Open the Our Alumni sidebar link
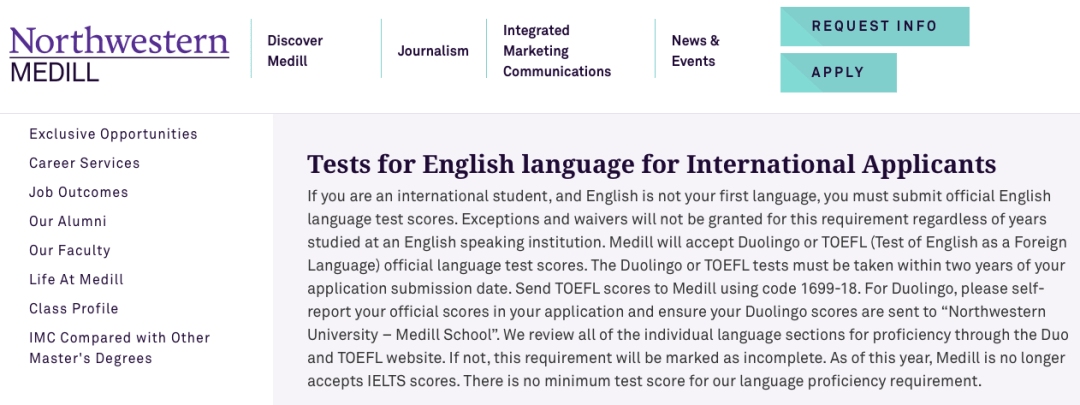Viewport: 1080px width, 405px height. [x=68, y=221]
